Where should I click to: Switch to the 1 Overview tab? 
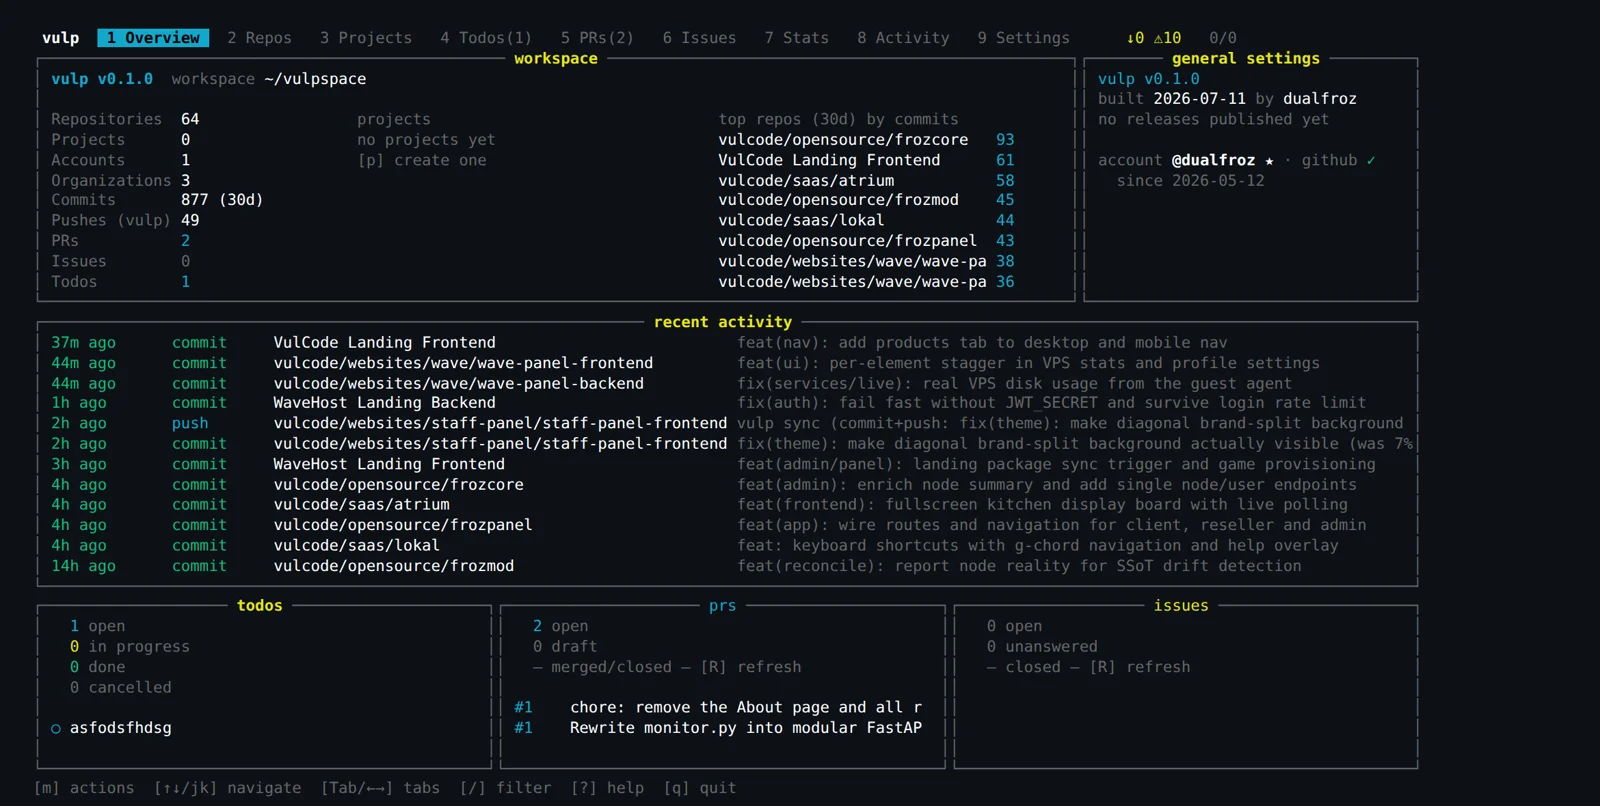153,38
